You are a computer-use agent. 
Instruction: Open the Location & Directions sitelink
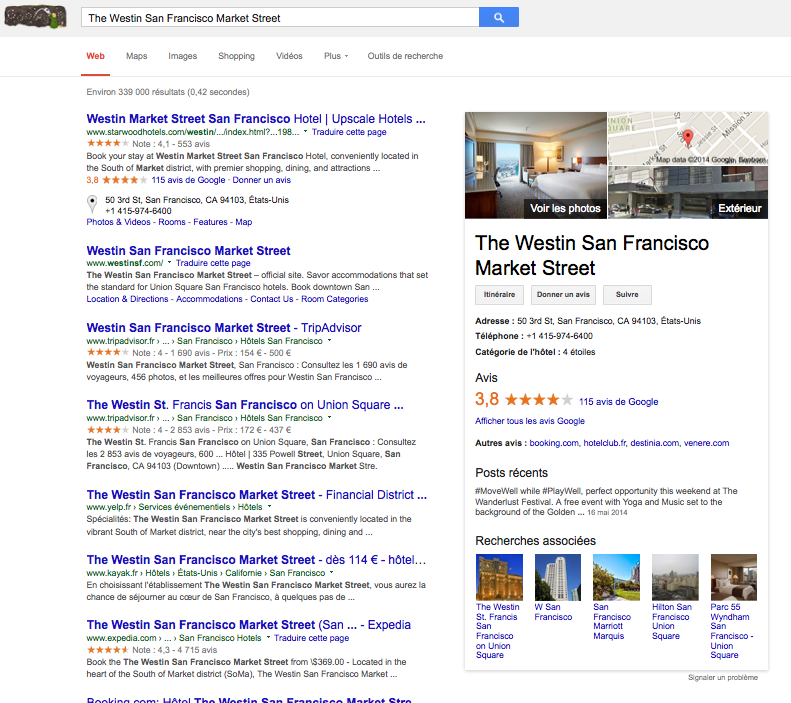point(127,299)
